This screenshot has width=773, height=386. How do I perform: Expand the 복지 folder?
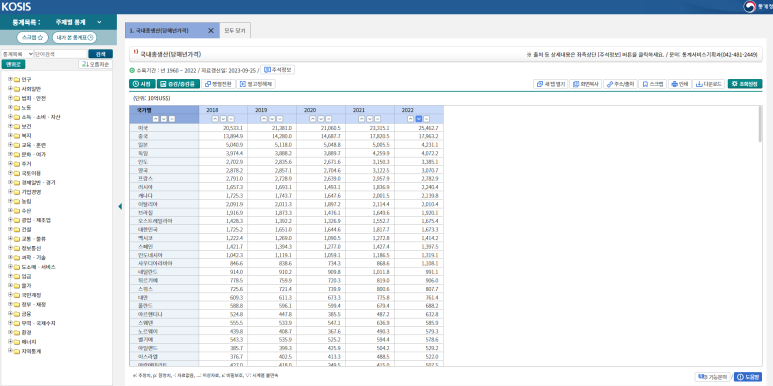coord(10,136)
